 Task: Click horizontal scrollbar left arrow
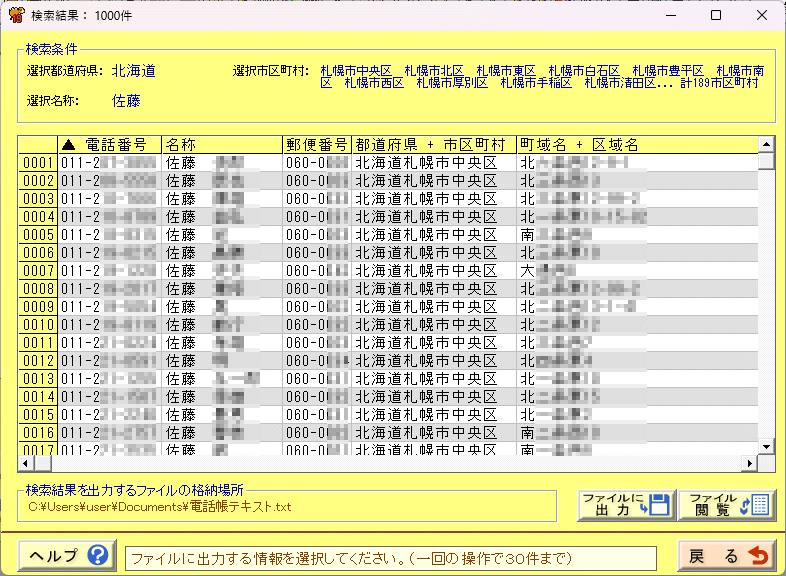click(26, 463)
